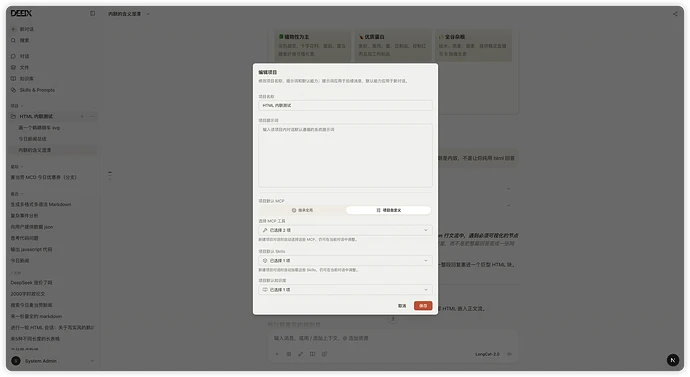The width and height of the screenshot is (690, 377).
Task: Select the 项目自定义 MCP option
Action: [389, 210]
